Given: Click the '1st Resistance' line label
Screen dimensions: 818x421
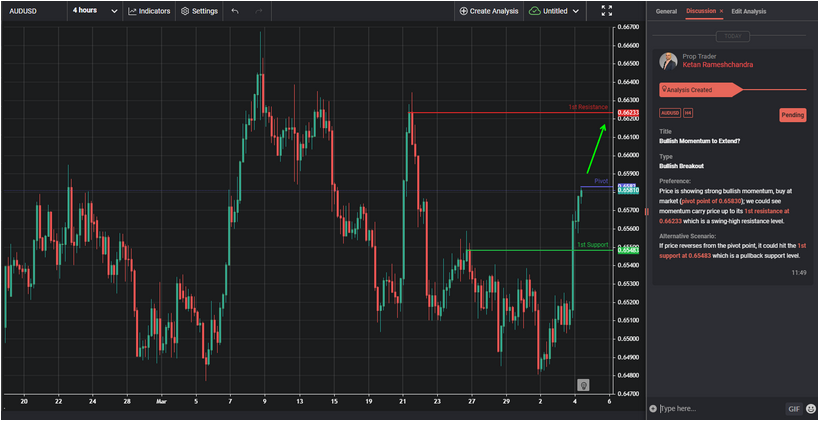Looking at the screenshot, I should [x=588, y=107].
